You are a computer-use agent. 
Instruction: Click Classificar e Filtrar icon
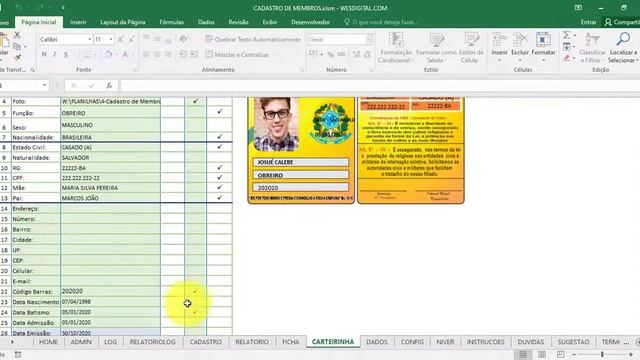point(592,48)
